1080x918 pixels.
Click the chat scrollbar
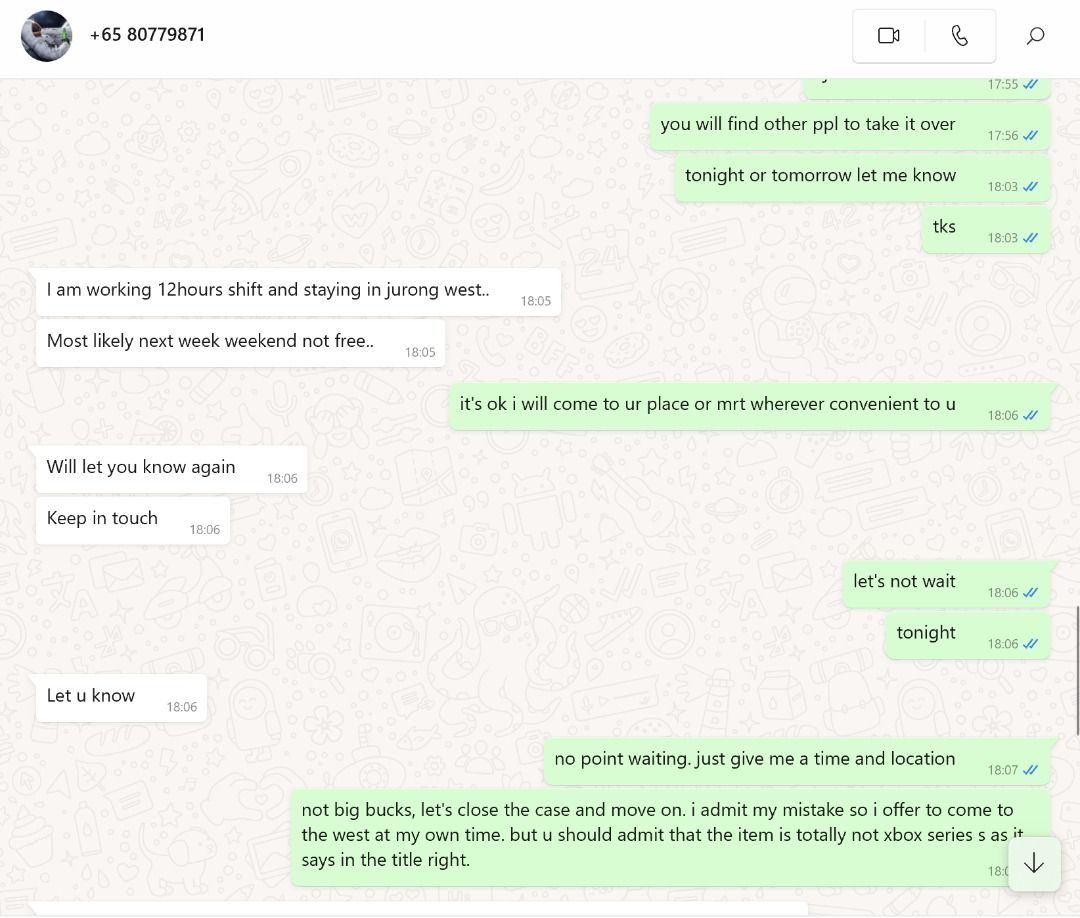(x=1077, y=670)
